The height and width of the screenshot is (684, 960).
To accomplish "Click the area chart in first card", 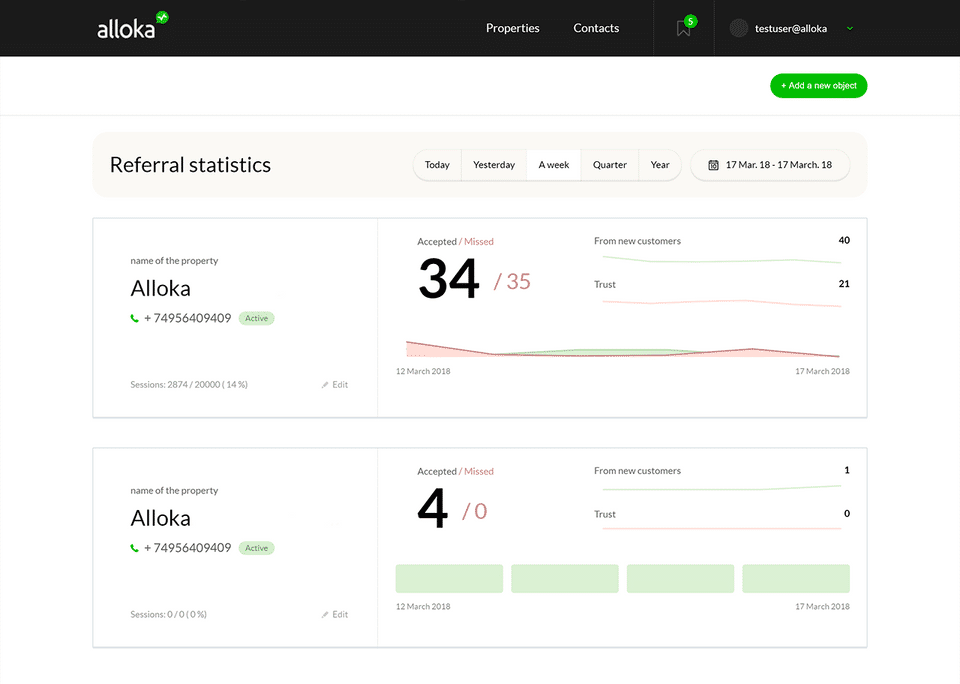I will point(623,349).
